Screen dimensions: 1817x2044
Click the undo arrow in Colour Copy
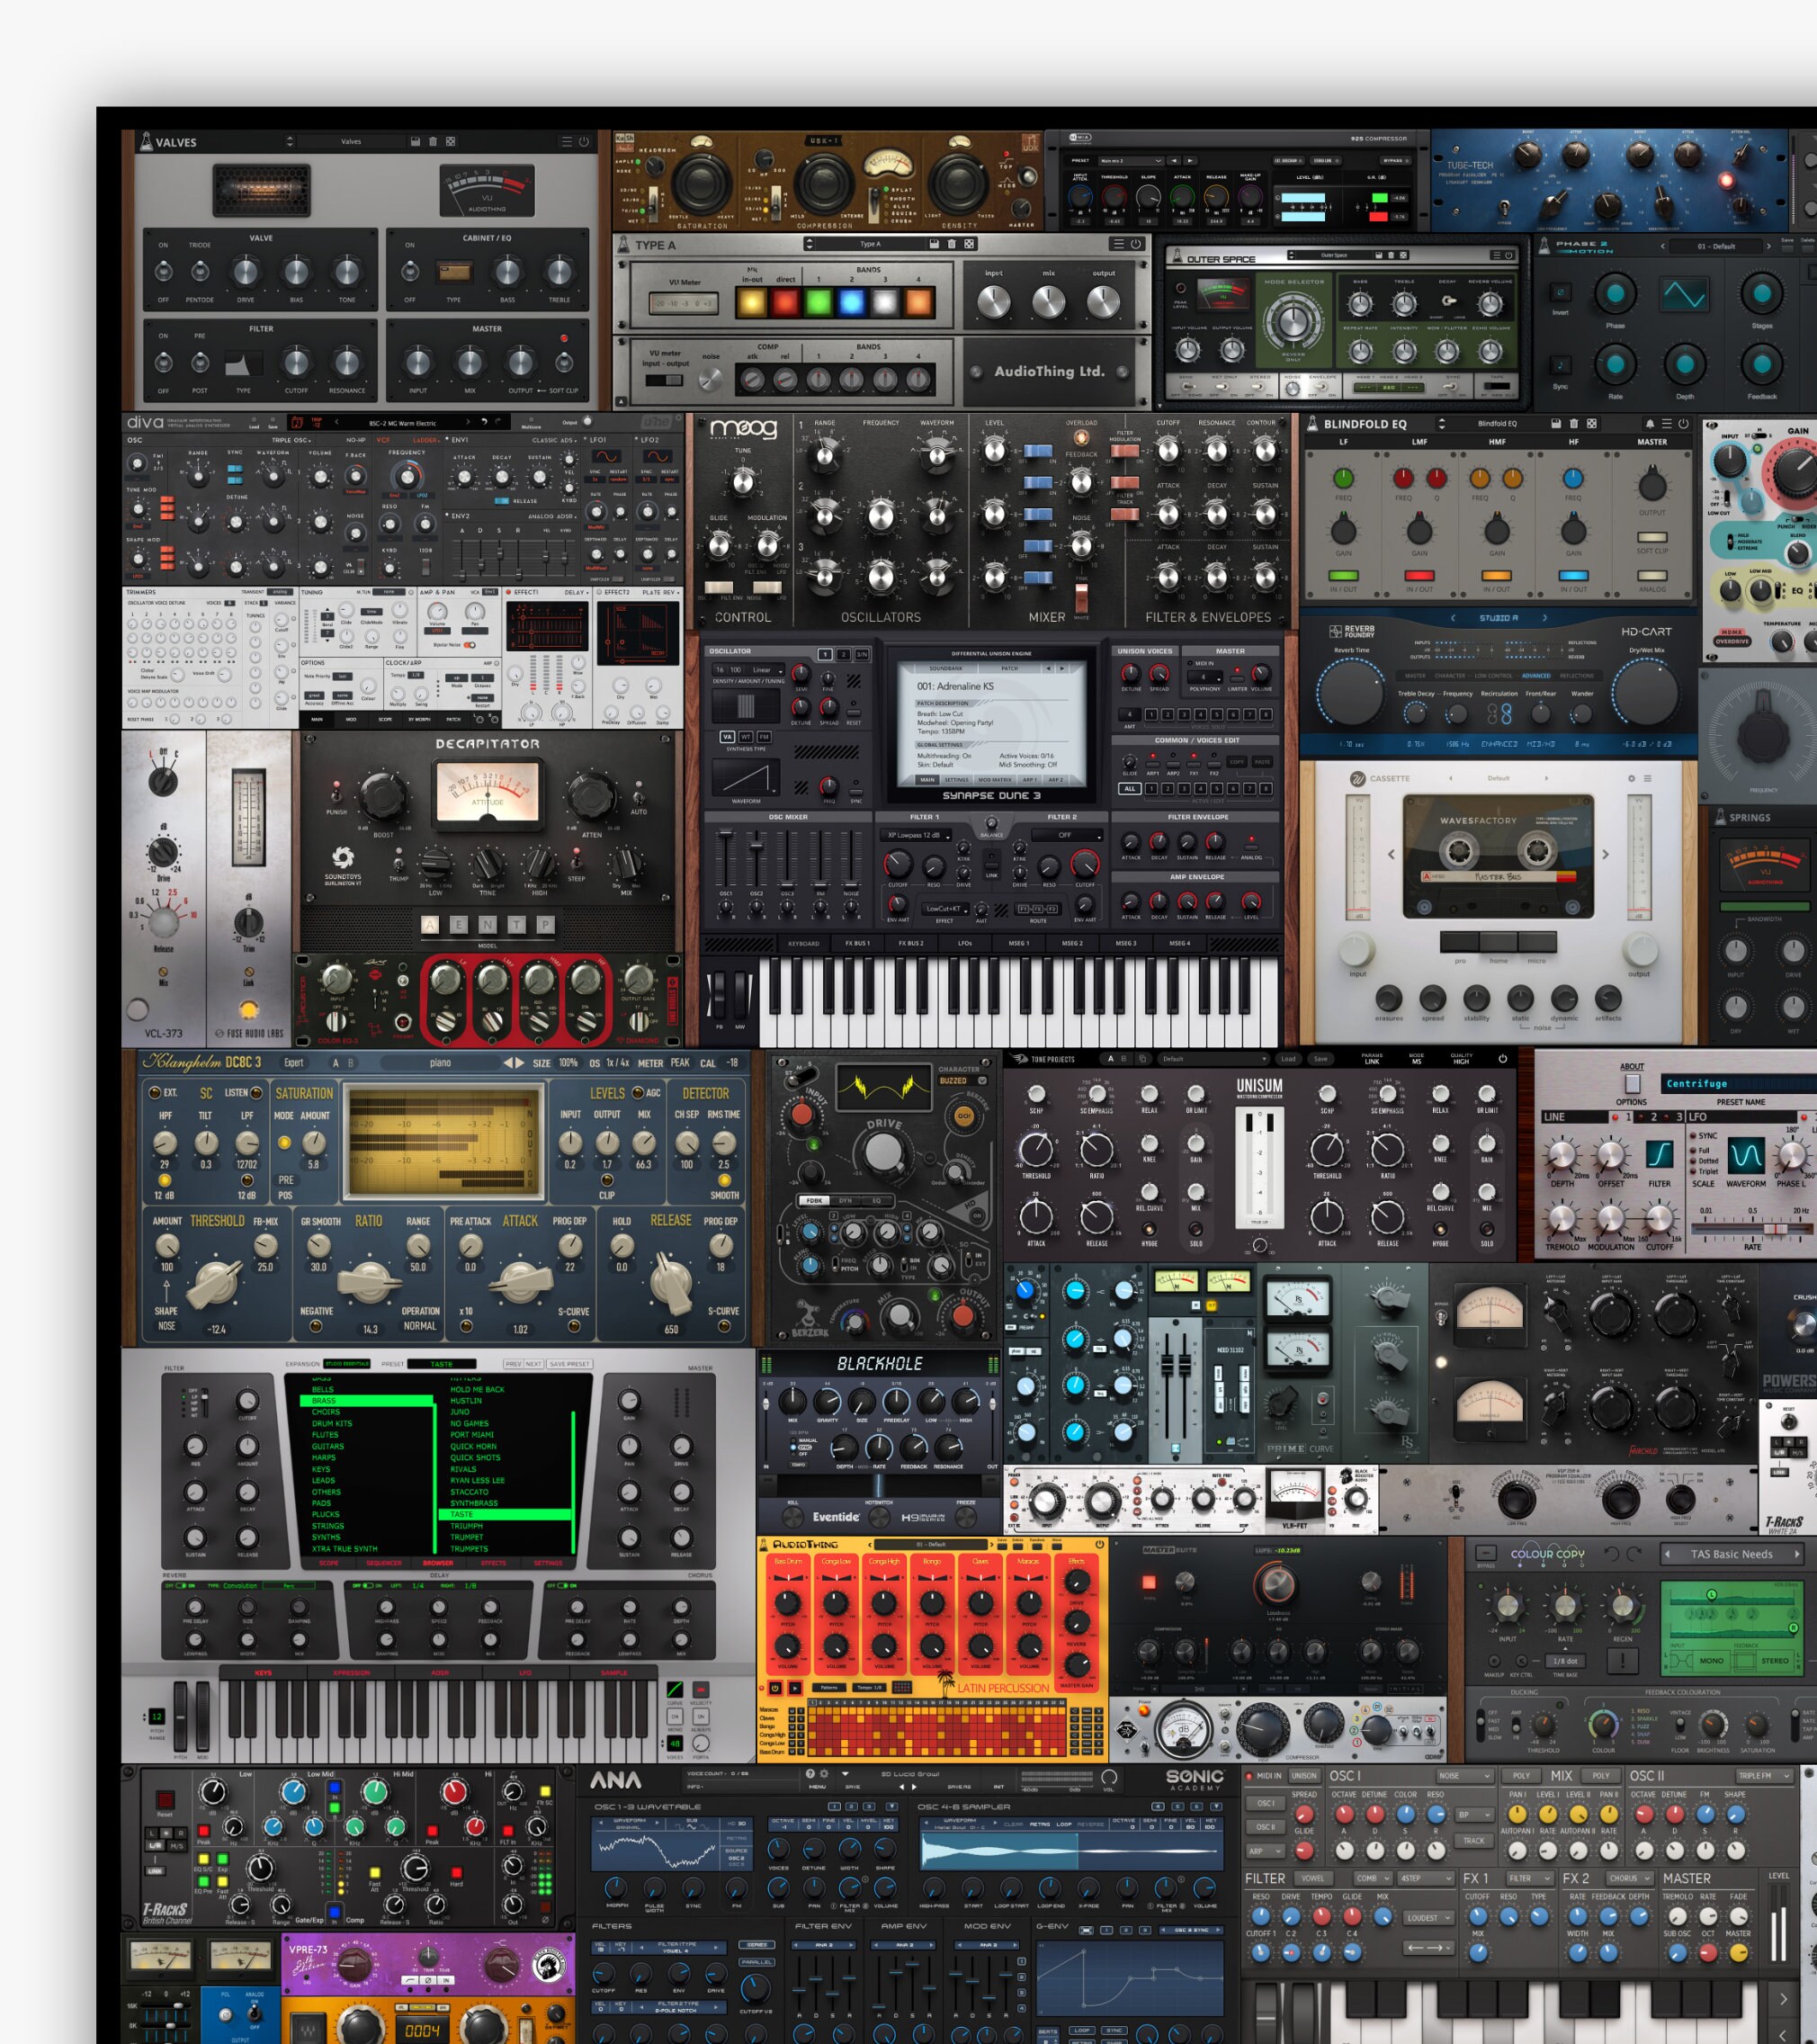point(1612,1554)
